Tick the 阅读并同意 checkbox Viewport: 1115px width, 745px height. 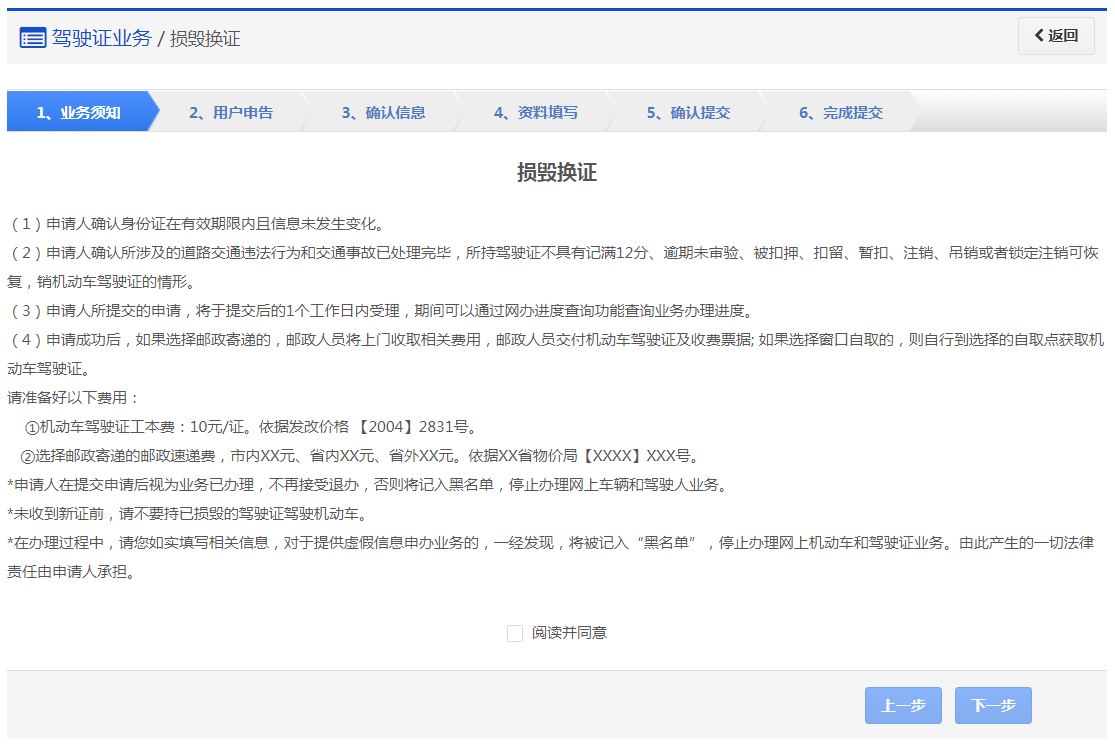click(x=515, y=633)
